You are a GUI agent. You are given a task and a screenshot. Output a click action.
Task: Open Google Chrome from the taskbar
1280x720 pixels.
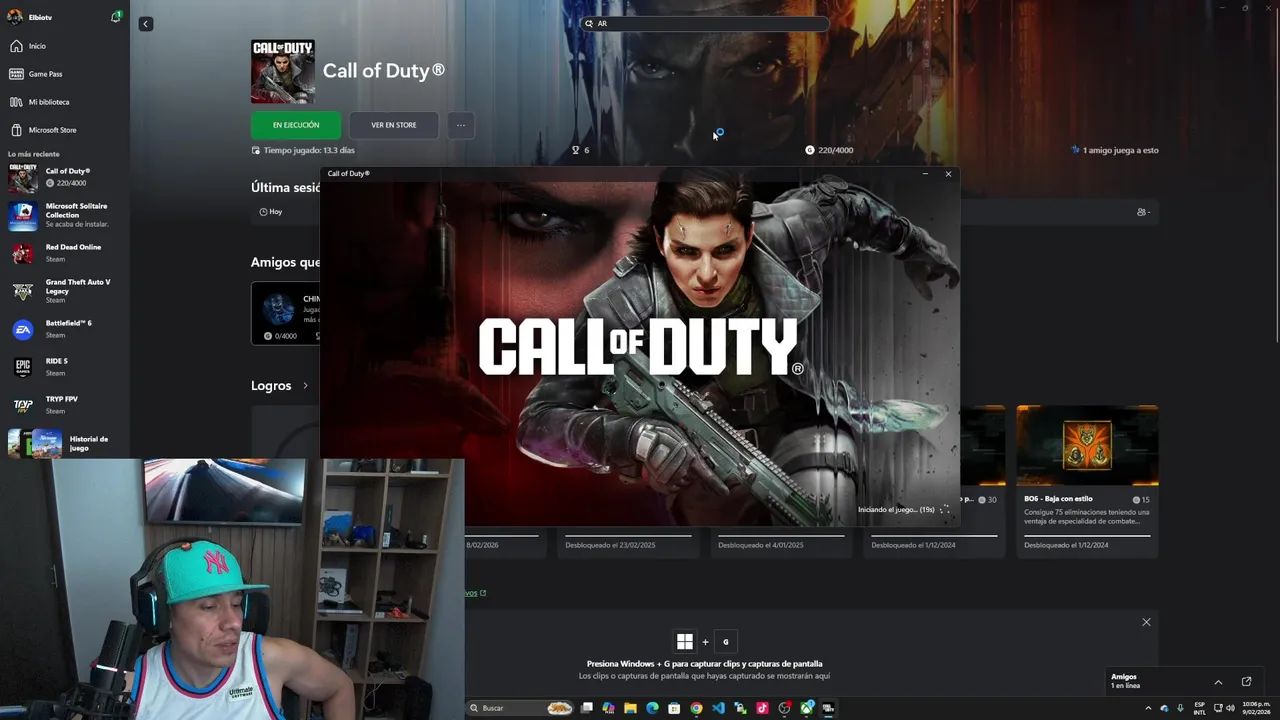pos(696,708)
